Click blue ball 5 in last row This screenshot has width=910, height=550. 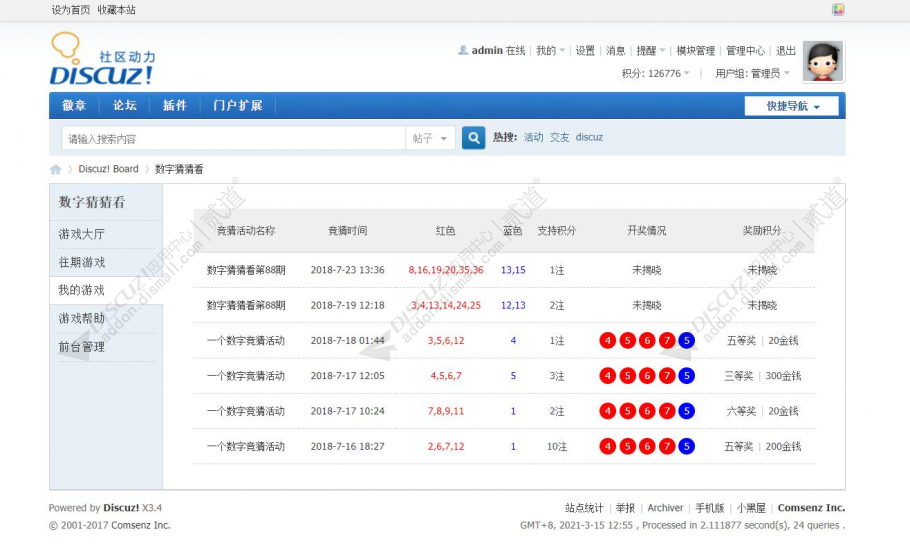coord(687,446)
